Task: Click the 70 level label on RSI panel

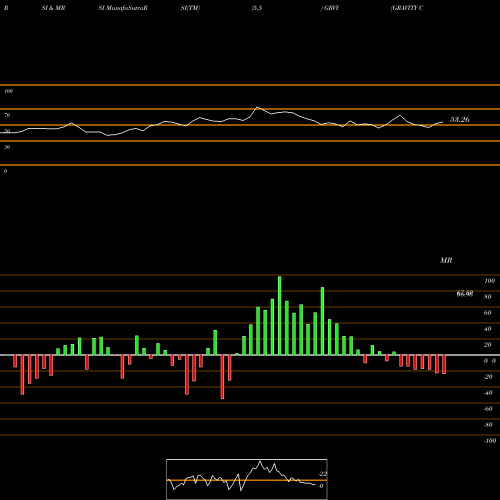Action: pyautogui.click(x=7, y=115)
